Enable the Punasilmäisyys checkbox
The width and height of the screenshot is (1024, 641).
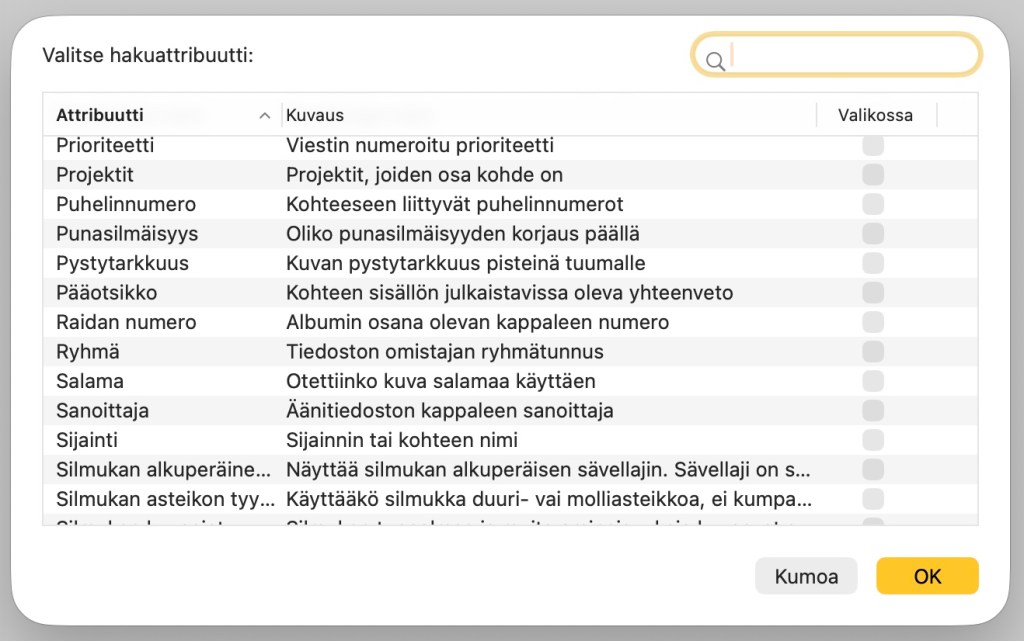872,233
